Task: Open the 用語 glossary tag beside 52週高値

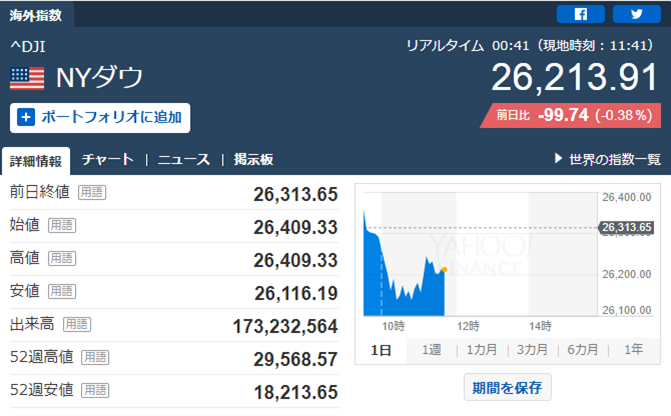Action: (95, 357)
